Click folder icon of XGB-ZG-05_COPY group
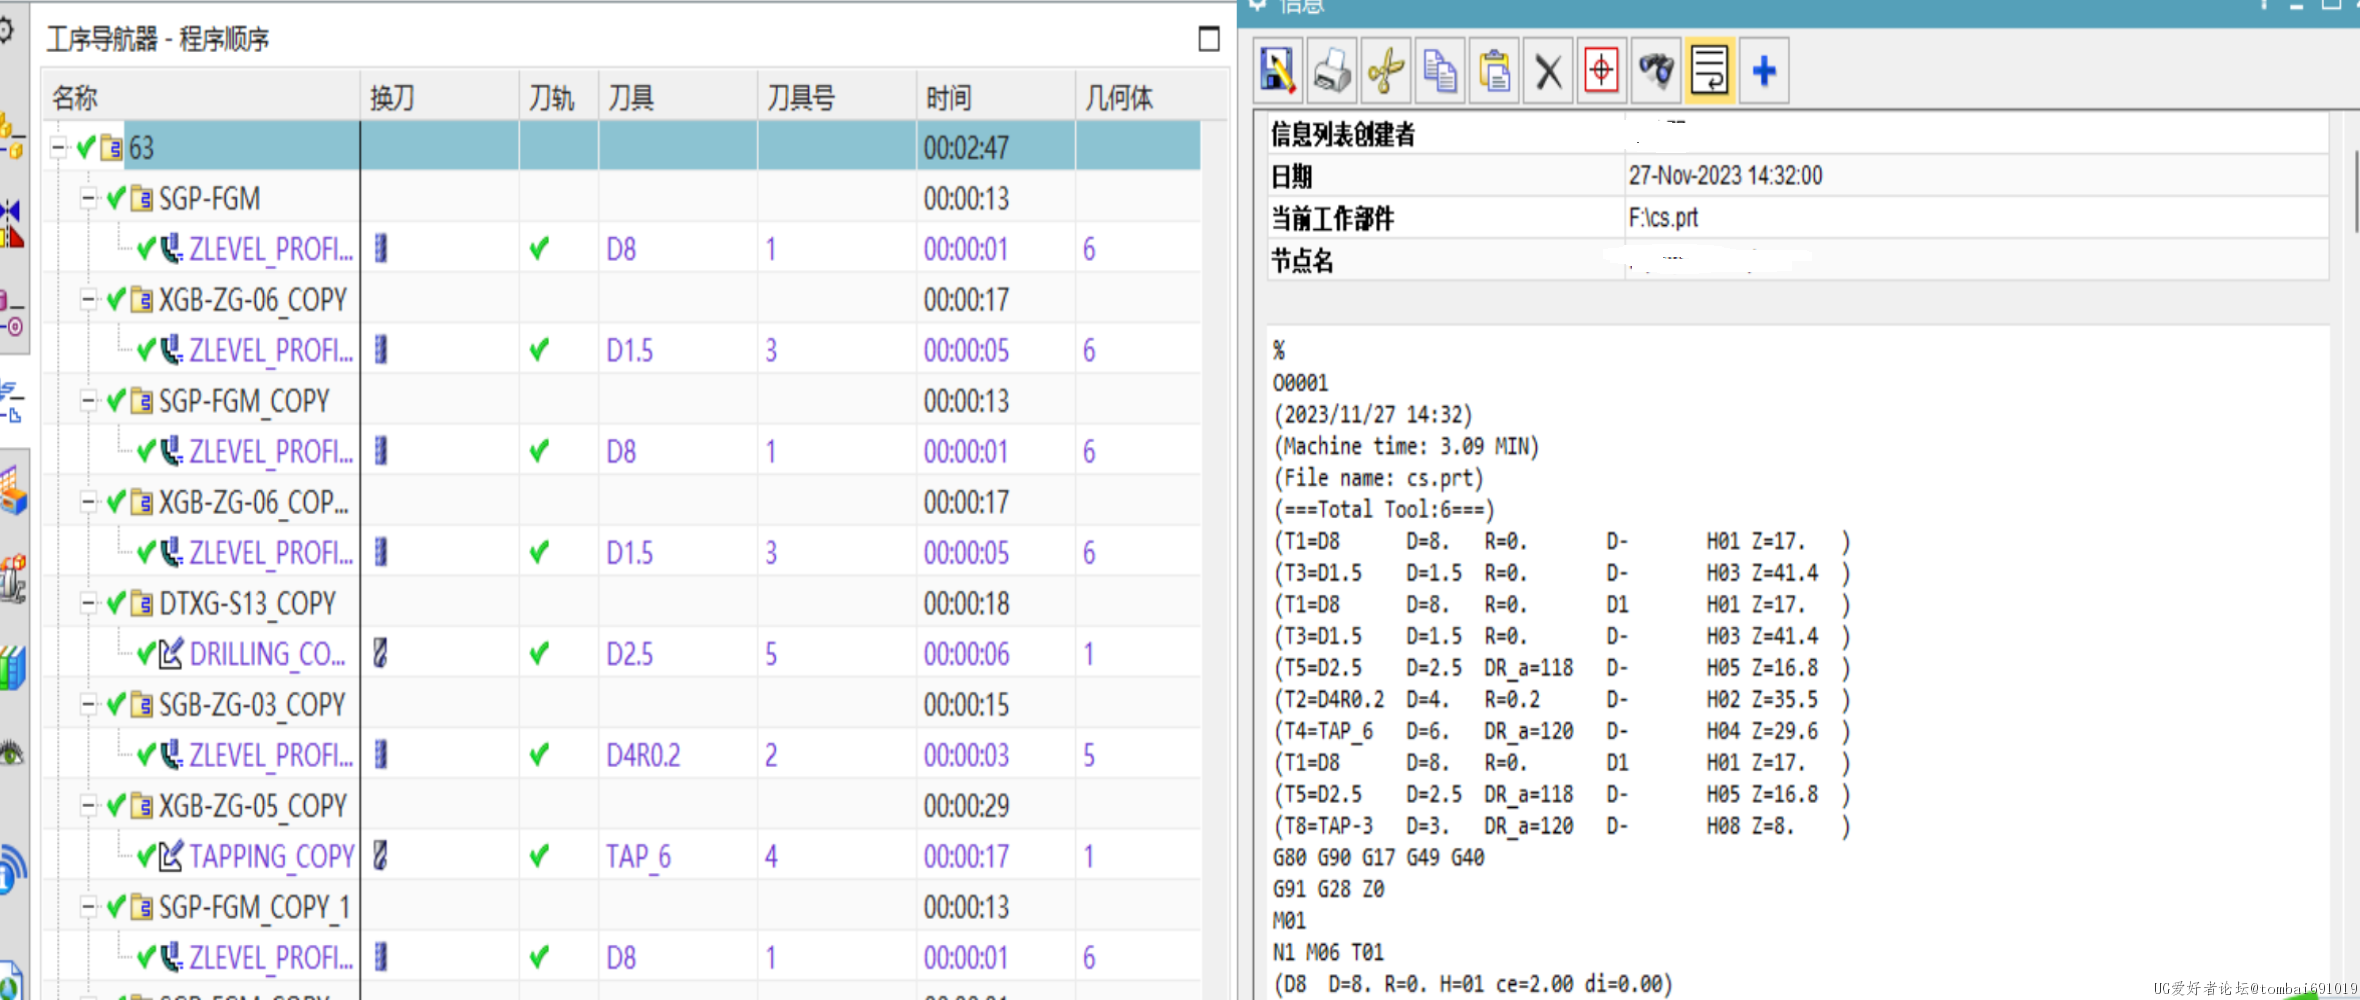2360x1000 pixels. [142, 805]
